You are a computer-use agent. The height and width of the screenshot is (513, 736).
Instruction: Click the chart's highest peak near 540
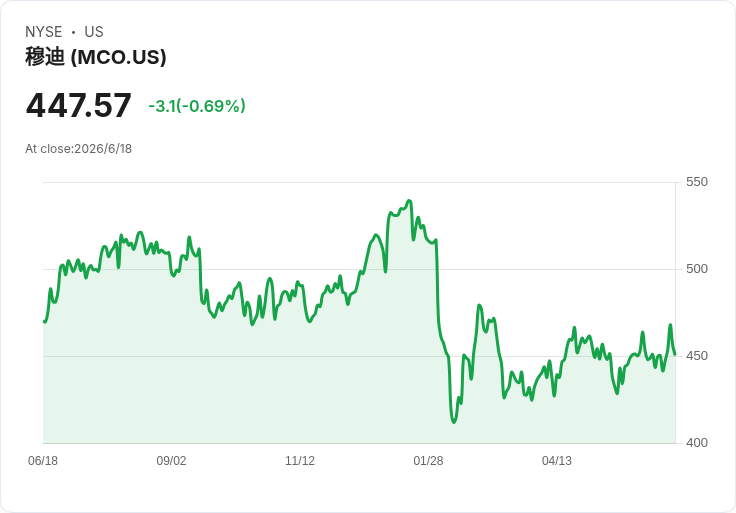pos(409,201)
